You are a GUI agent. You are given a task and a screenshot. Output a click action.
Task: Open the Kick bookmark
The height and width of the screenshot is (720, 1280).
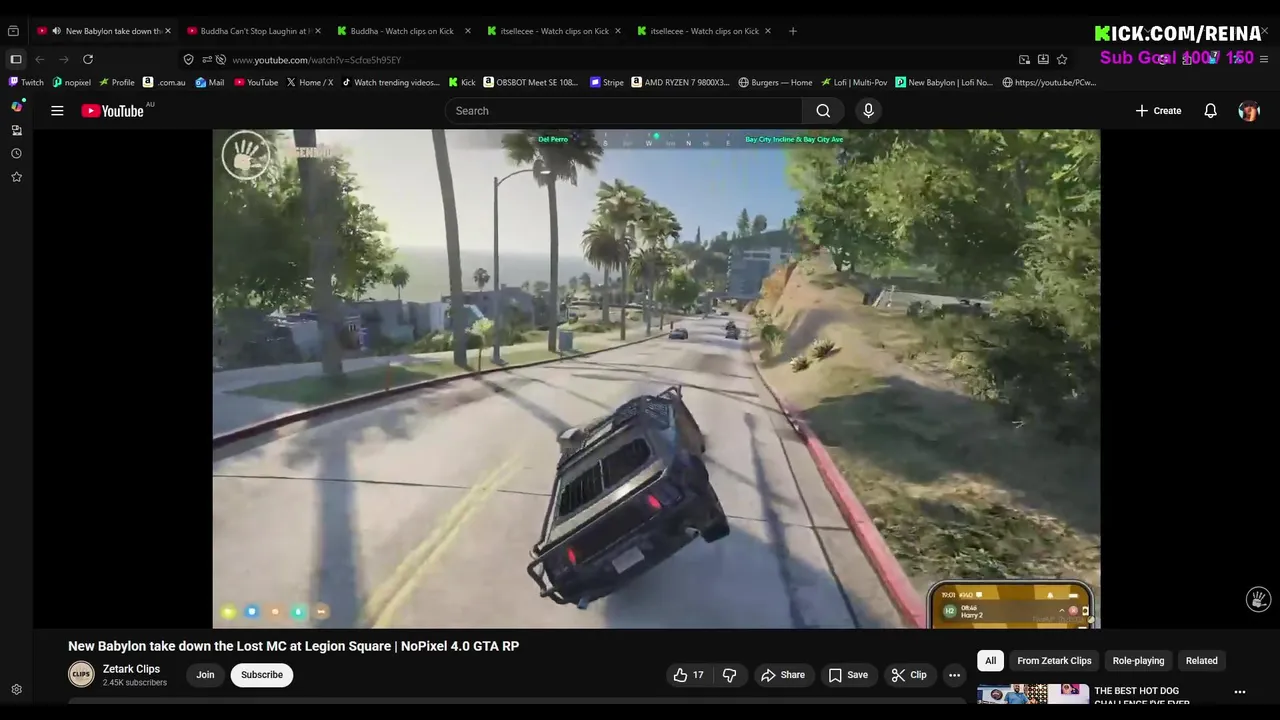pos(461,82)
